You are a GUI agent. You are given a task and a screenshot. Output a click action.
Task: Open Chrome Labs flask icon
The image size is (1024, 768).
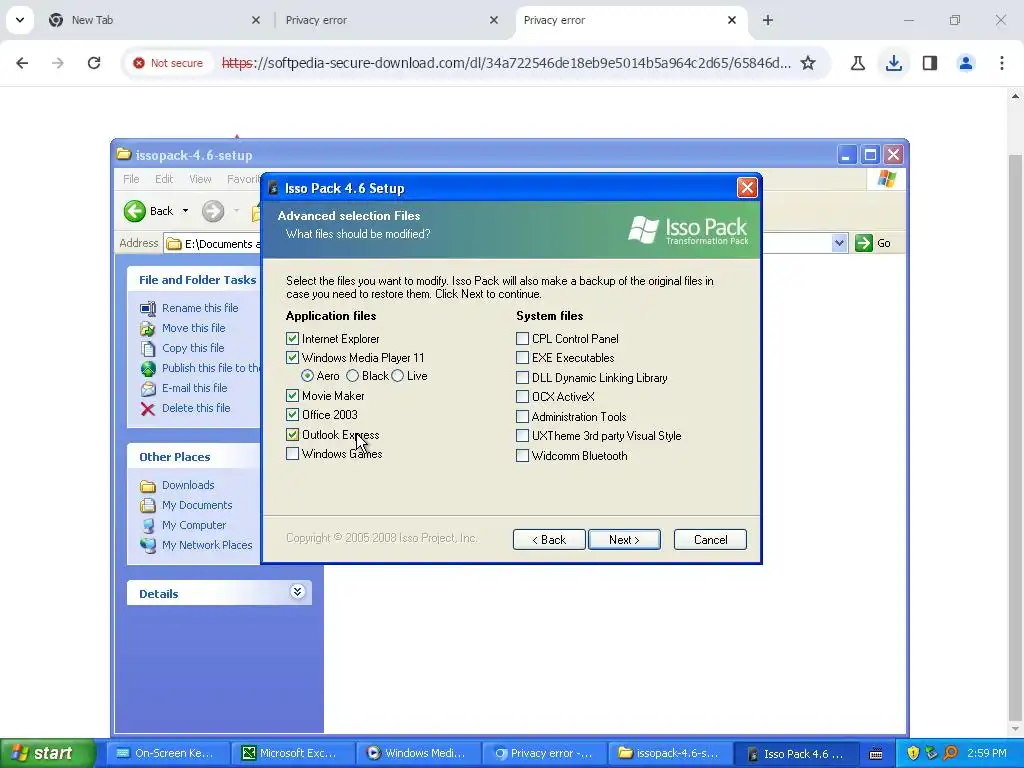point(858,63)
